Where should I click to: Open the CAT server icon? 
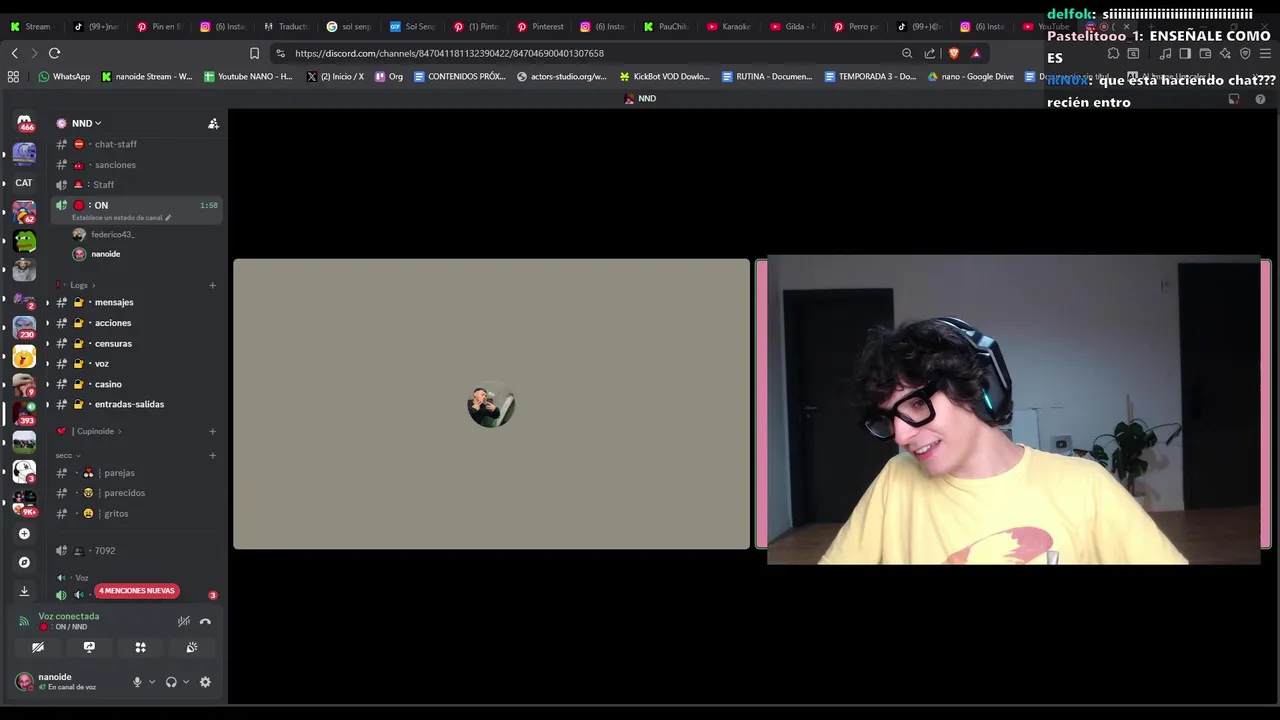click(24, 183)
